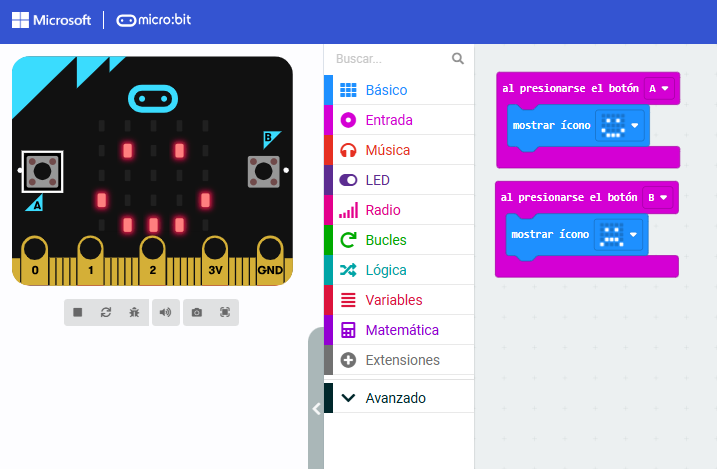Screen dimensions: 717x469
Task: Select the 'al presionarse el botón A' block
Action: [570, 88]
